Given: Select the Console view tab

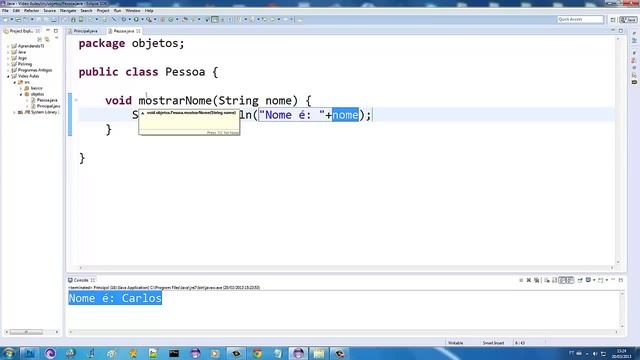Looking at the screenshot, I should [81, 280].
